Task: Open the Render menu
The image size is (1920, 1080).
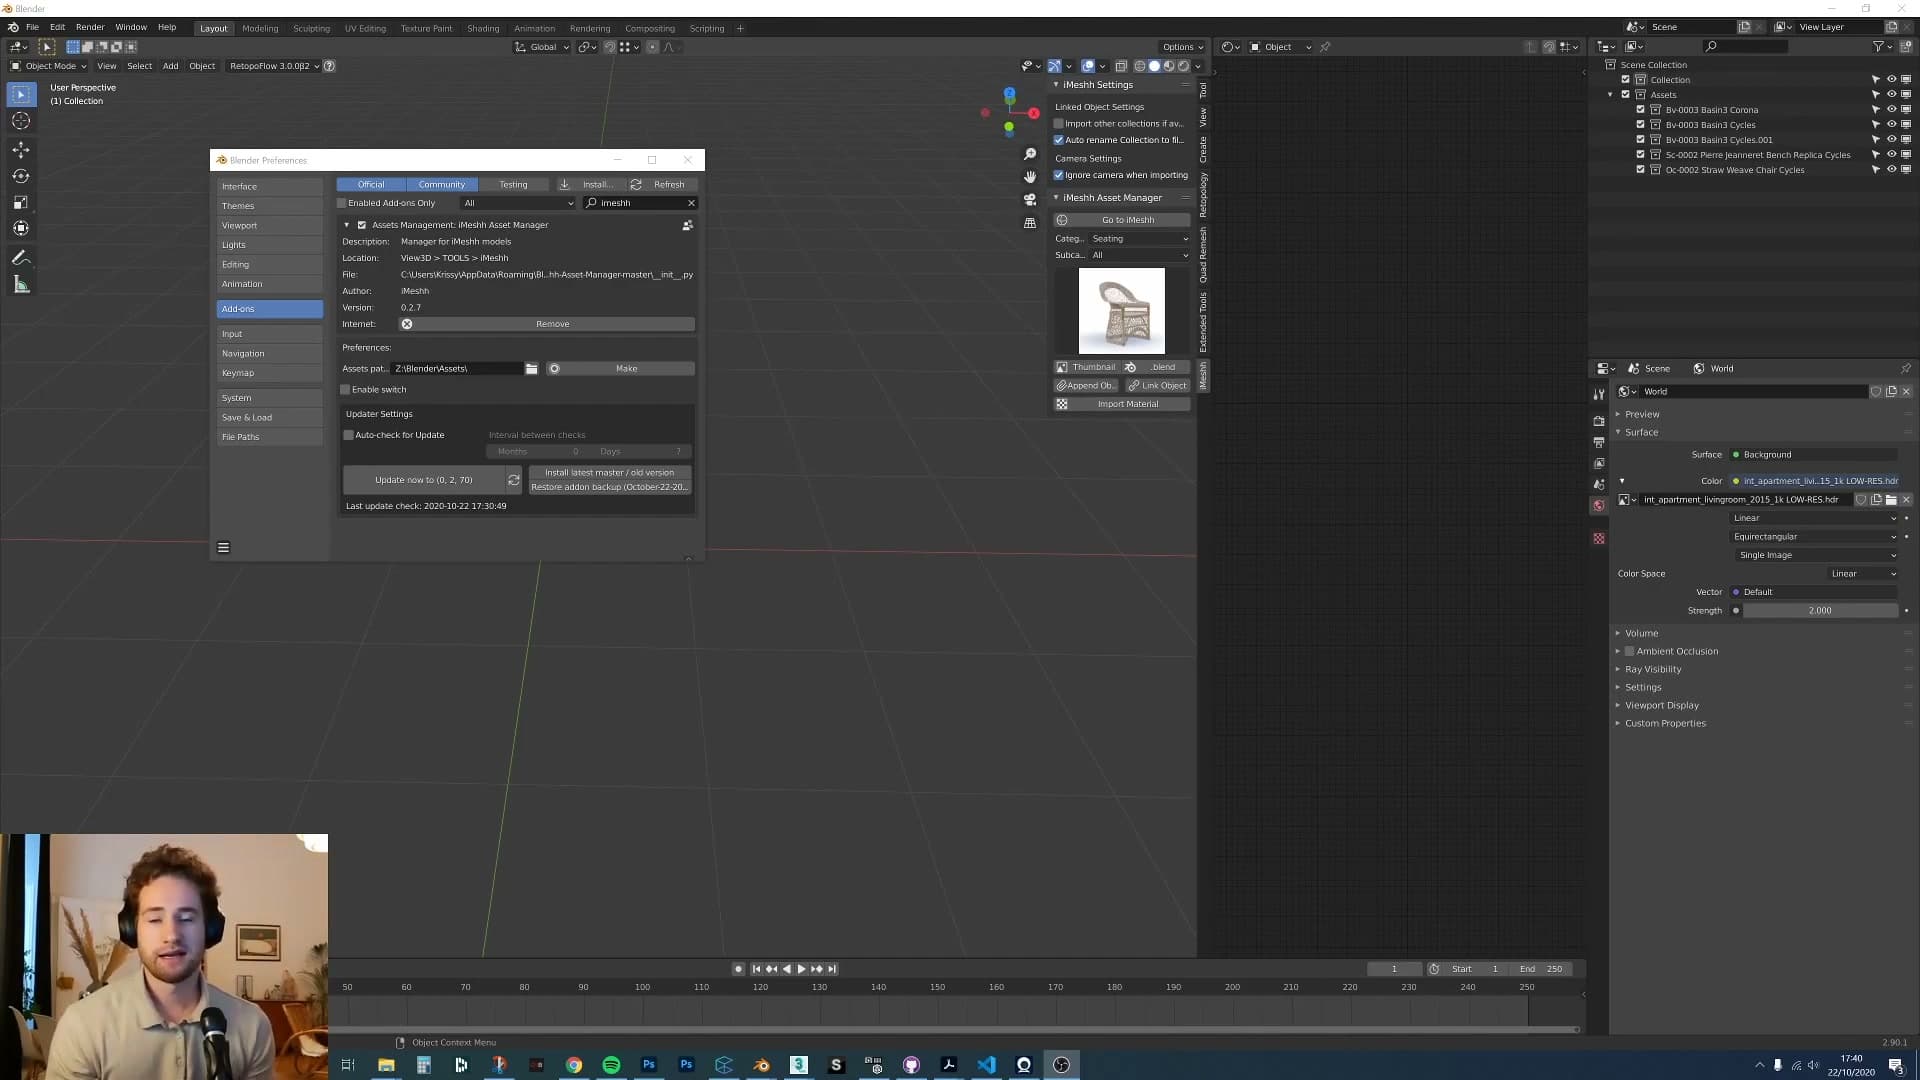Action: pyautogui.click(x=90, y=28)
